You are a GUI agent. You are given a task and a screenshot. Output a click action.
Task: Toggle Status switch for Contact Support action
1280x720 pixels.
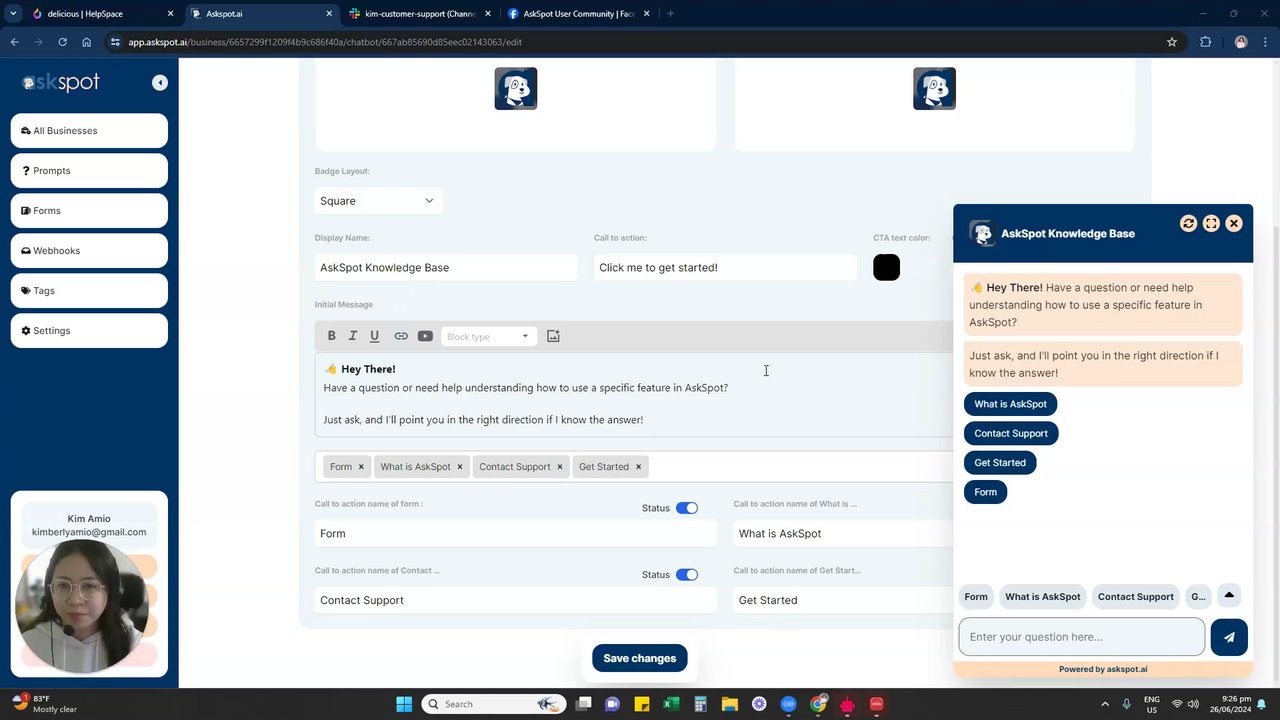pos(687,575)
